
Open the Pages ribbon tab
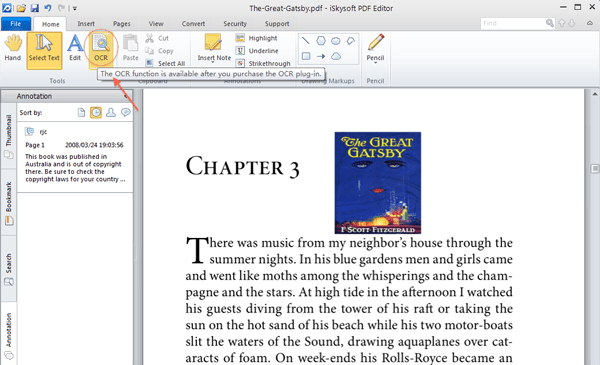(122, 24)
